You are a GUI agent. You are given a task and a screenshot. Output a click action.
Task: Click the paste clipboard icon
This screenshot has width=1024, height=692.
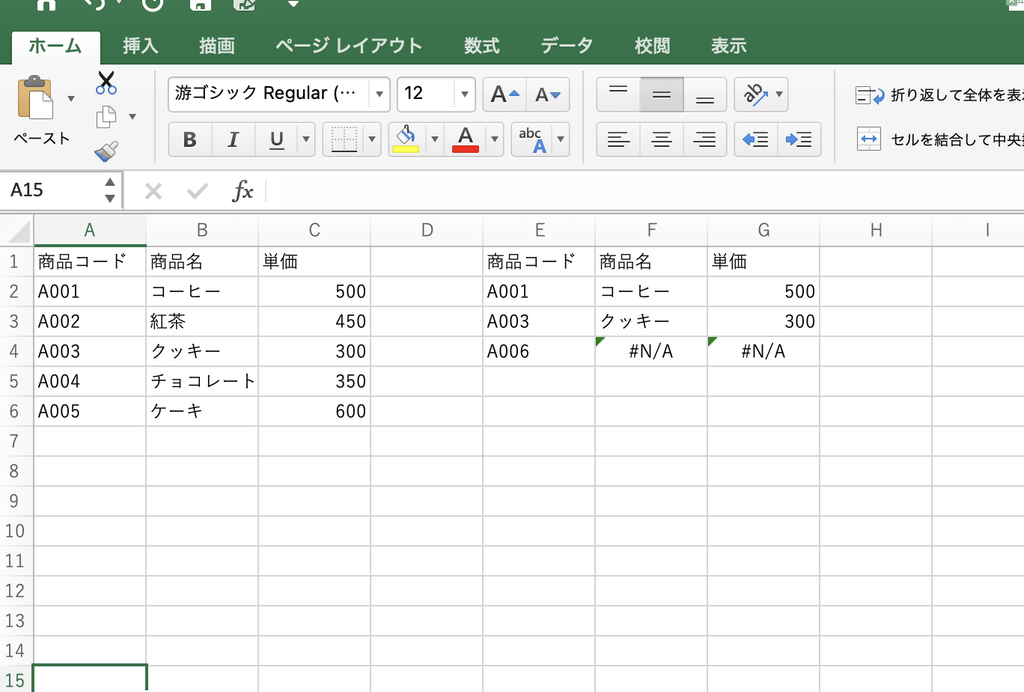[x=35, y=98]
